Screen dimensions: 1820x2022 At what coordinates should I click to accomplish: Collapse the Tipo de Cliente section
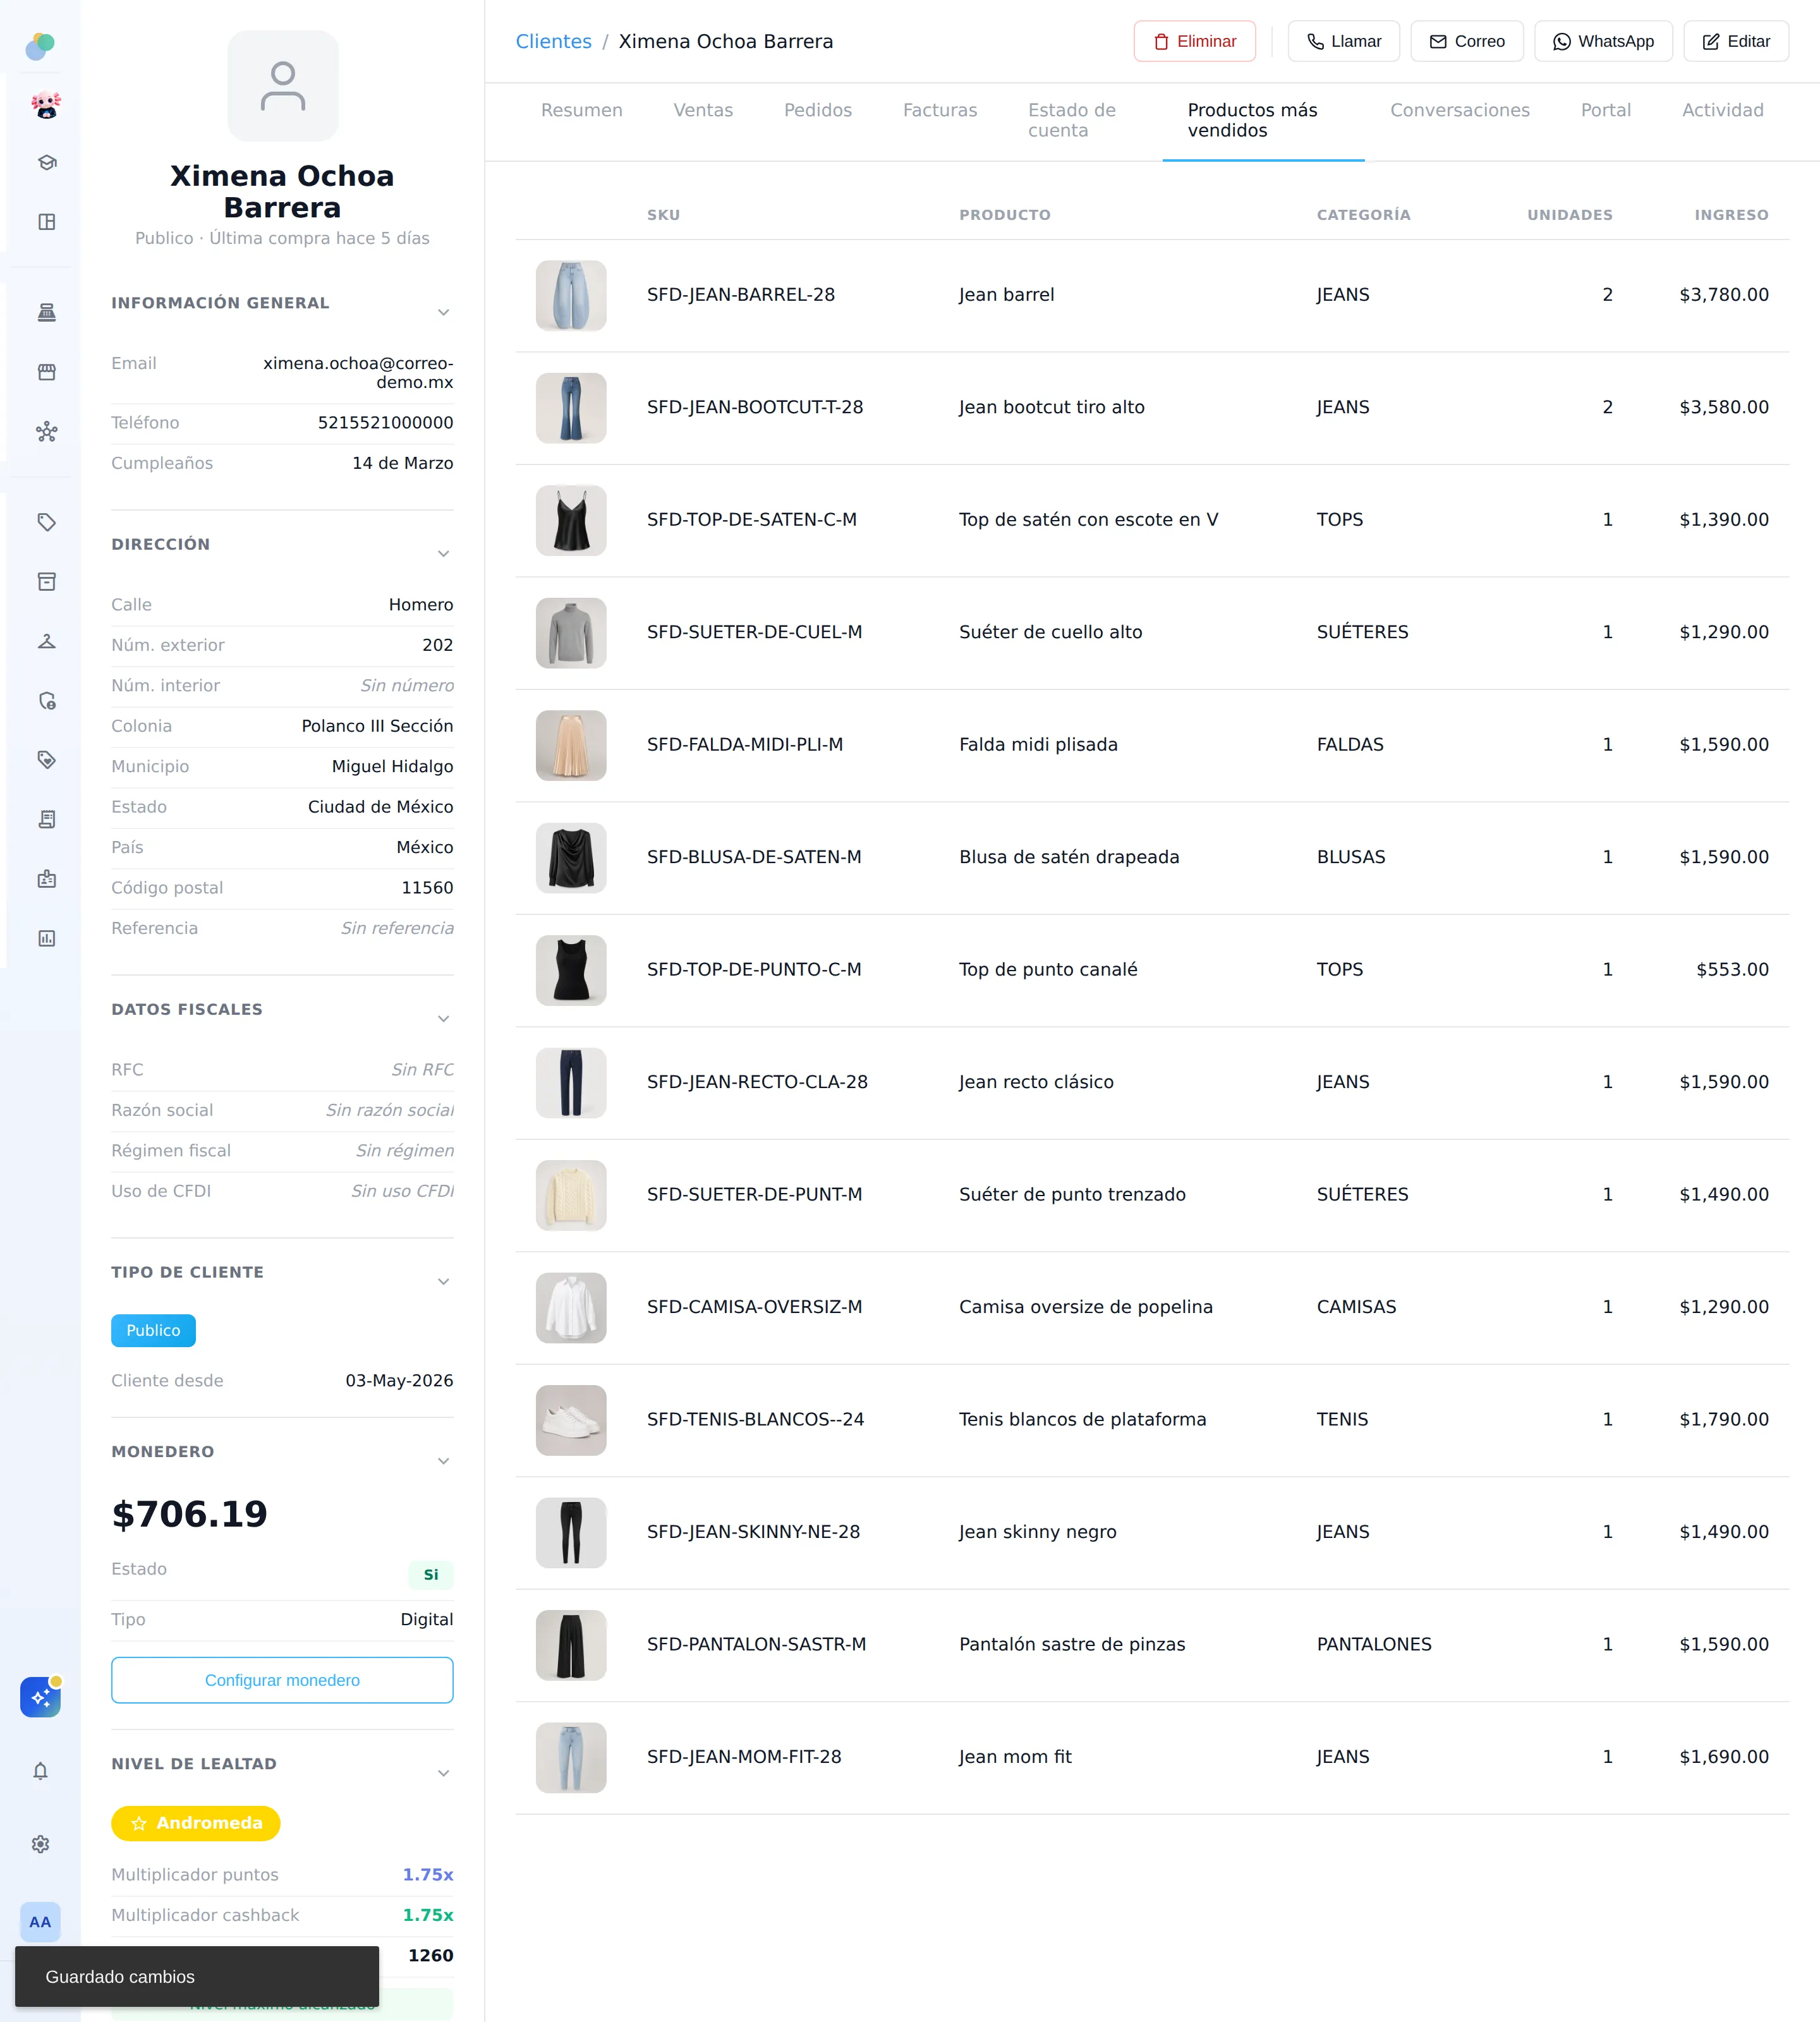pos(443,1282)
